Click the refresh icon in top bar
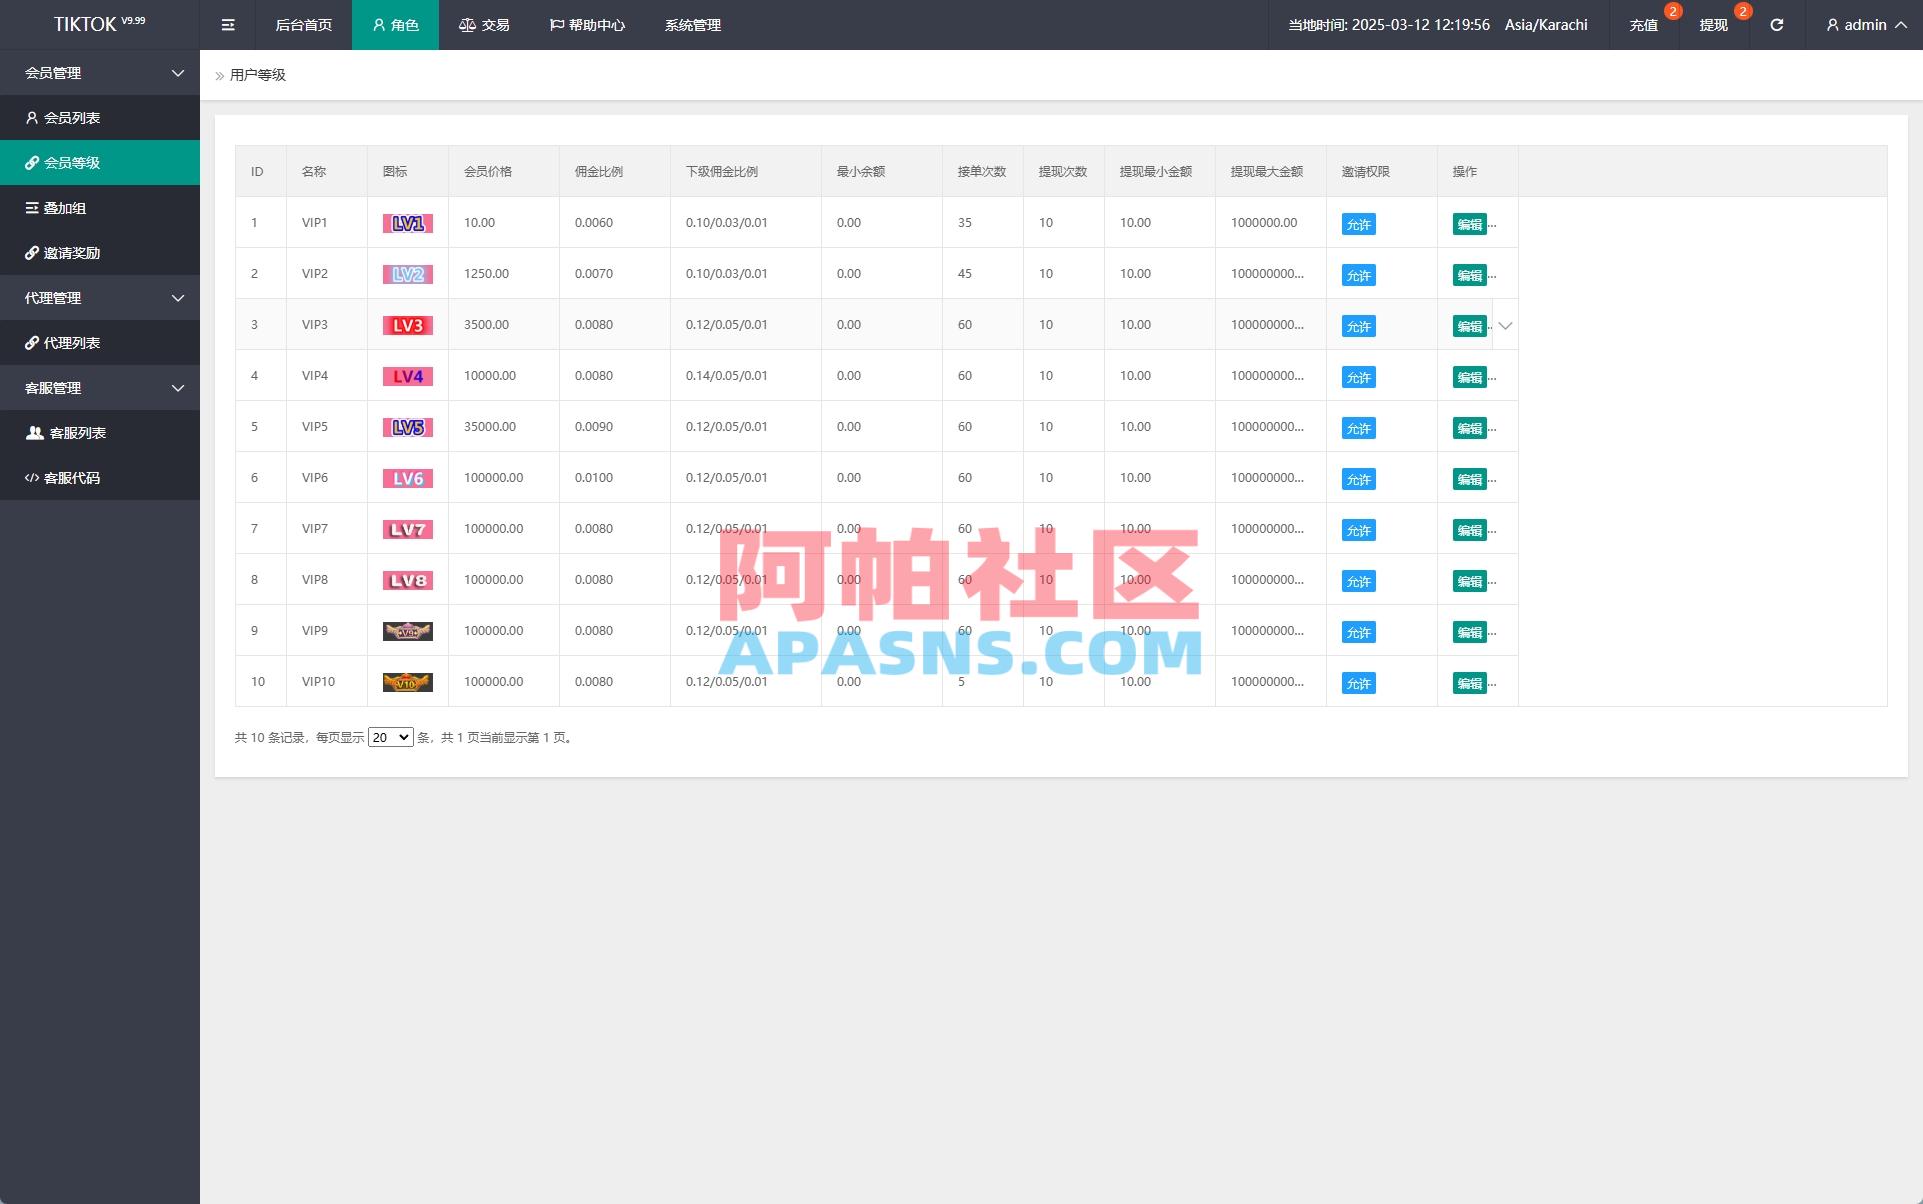This screenshot has height=1204, width=1923. click(x=1777, y=25)
